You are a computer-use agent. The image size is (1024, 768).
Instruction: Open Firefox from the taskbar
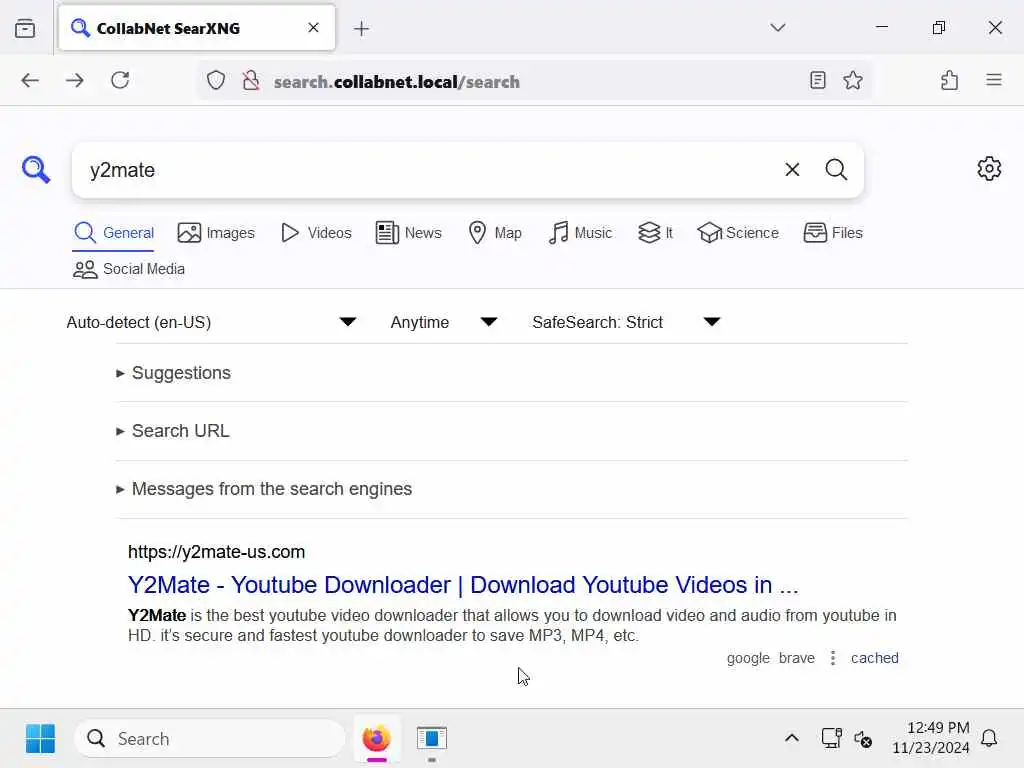(x=377, y=739)
